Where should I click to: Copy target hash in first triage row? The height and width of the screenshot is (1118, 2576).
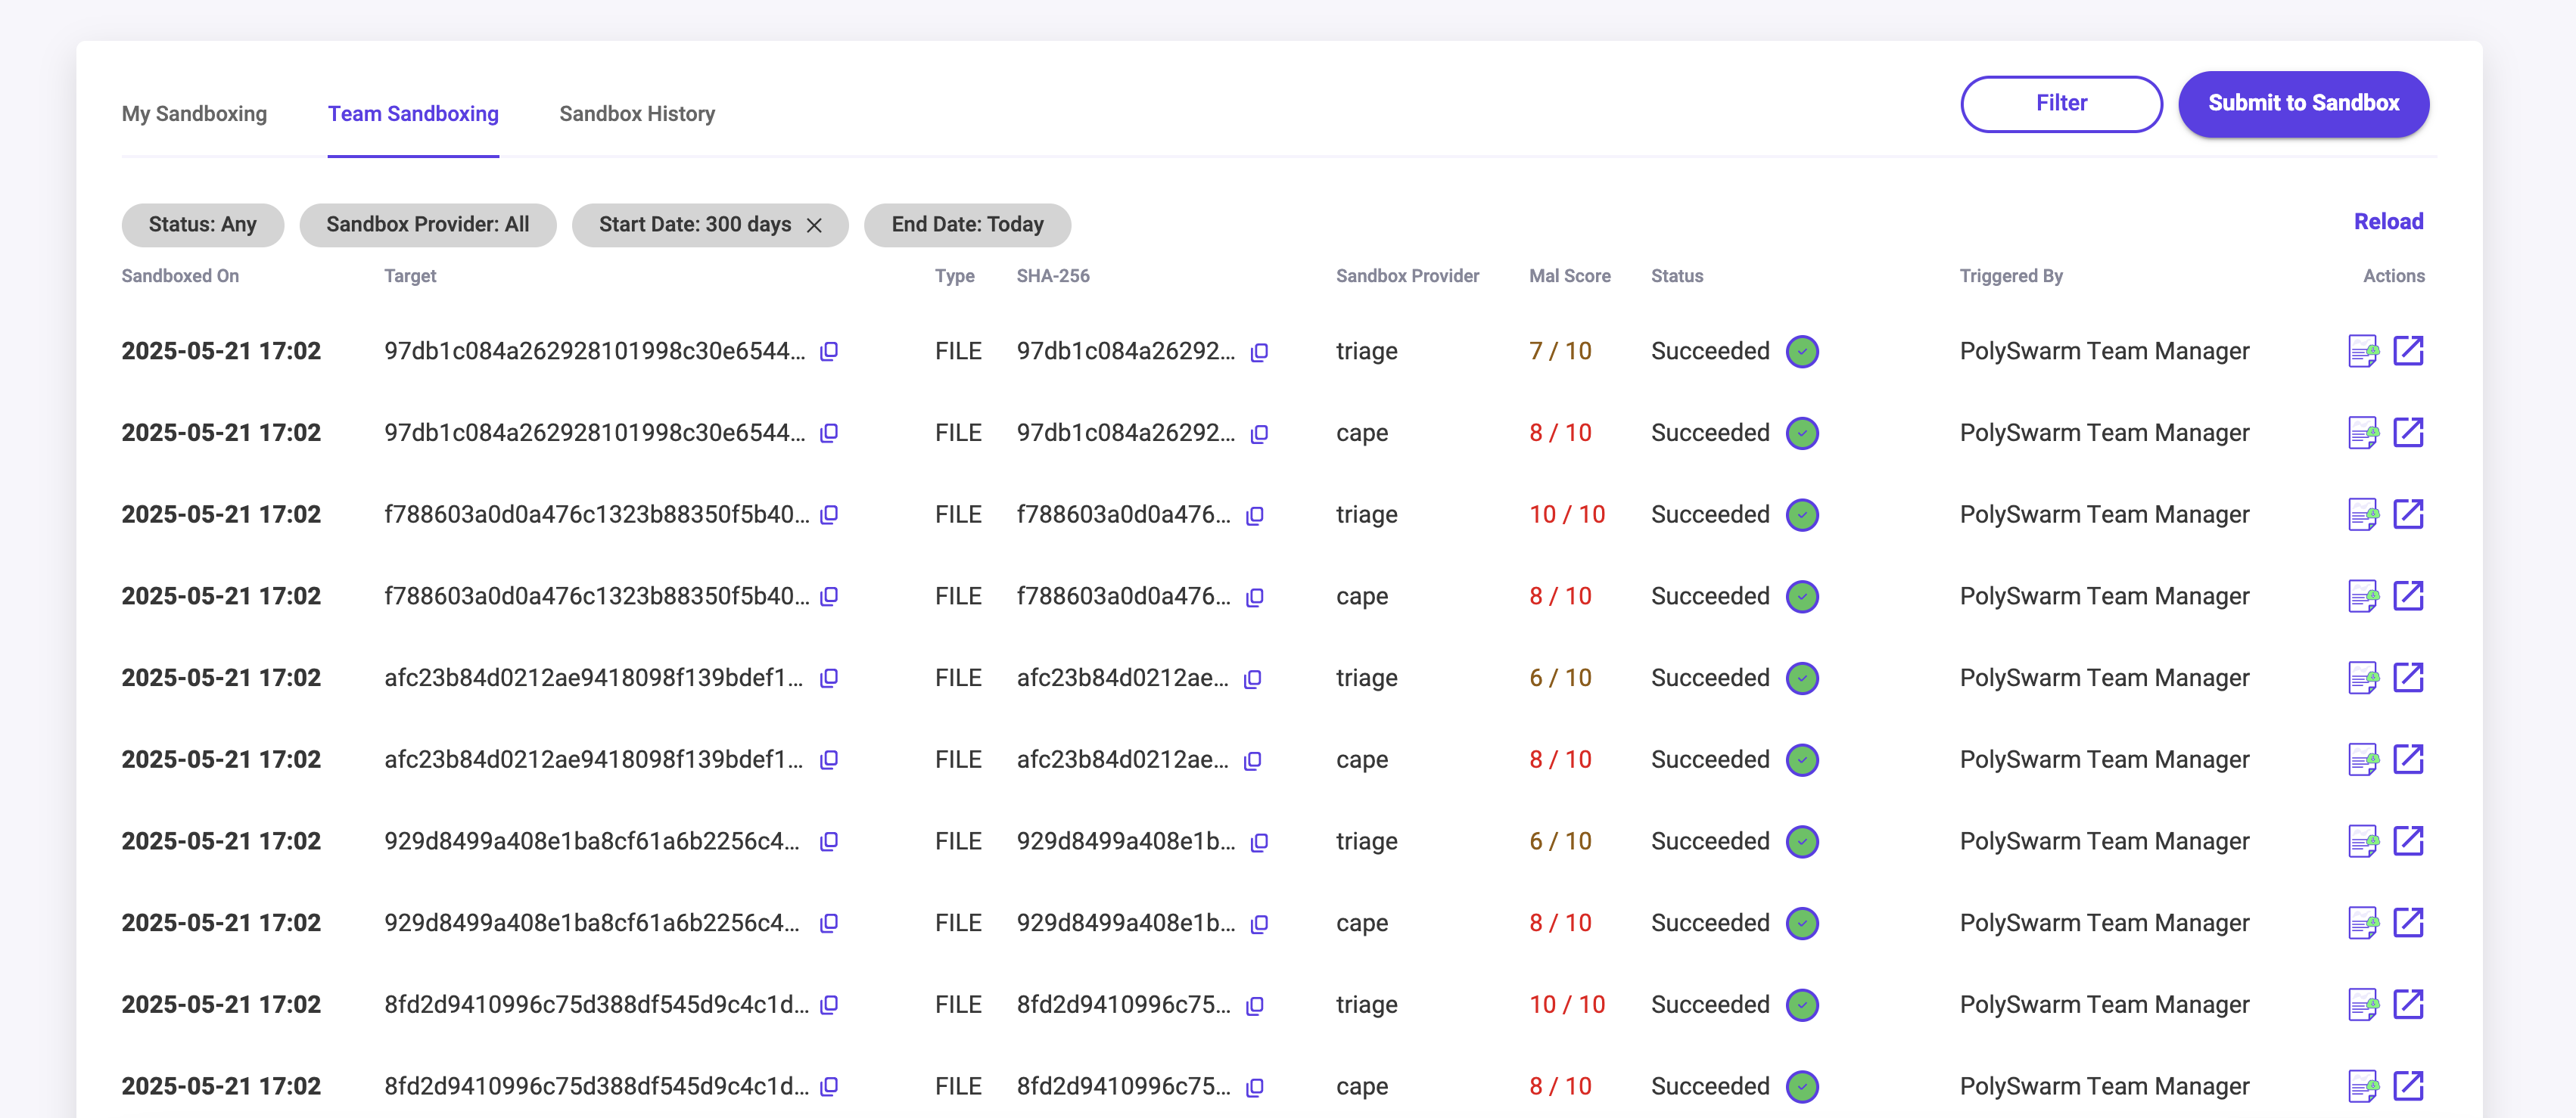pos(828,352)
